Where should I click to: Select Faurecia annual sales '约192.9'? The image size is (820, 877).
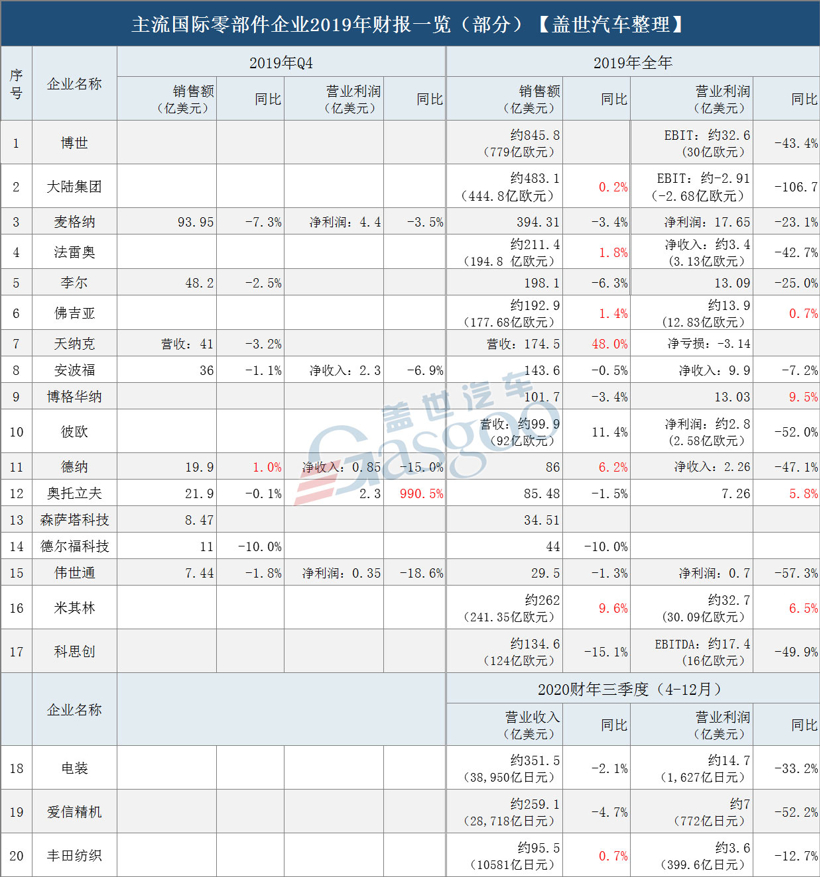pos(535,306)
